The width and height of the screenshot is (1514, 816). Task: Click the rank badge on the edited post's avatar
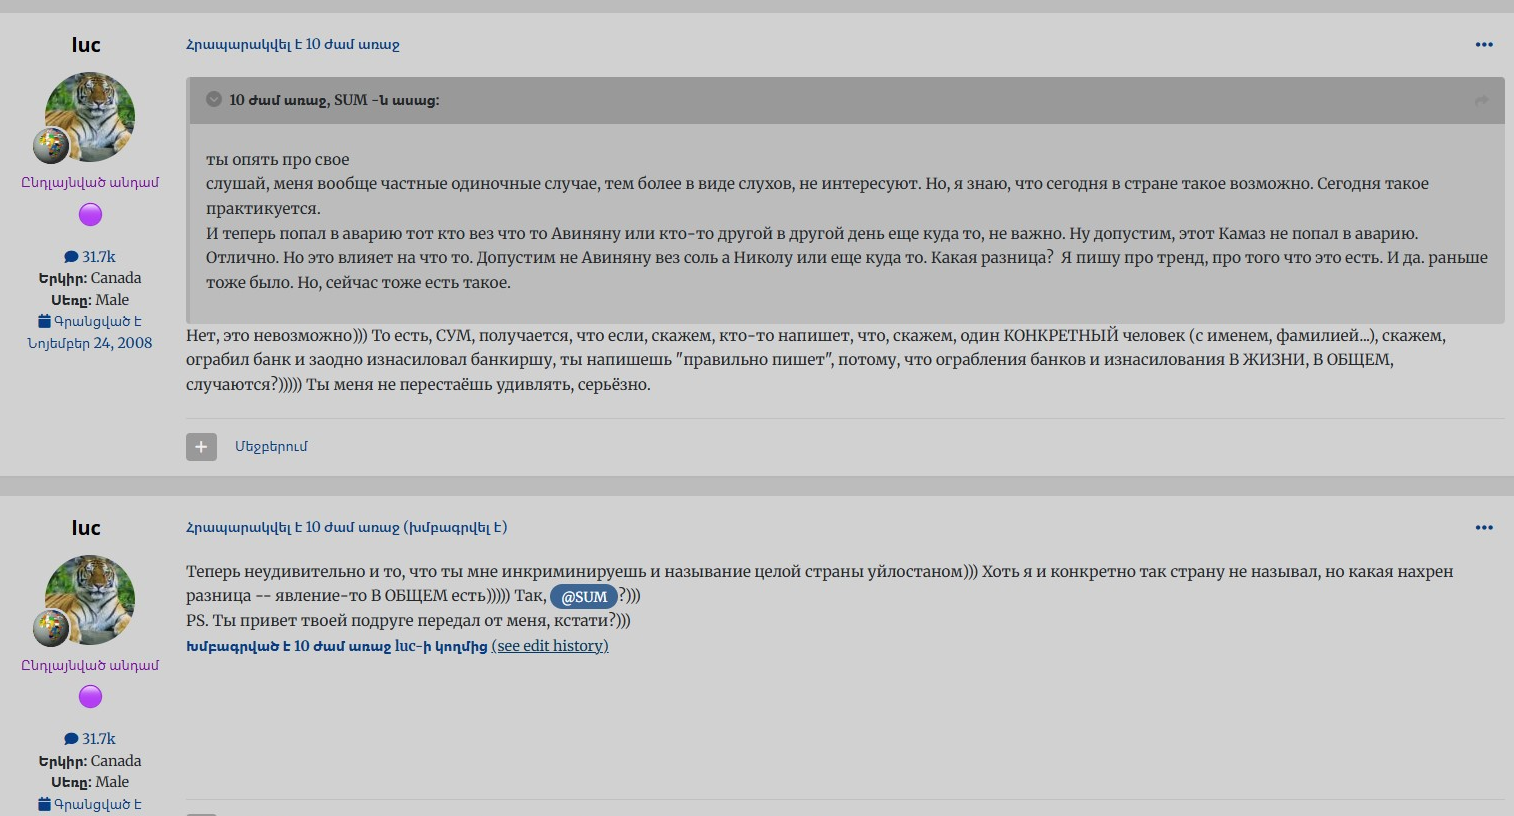(x=50, y=628)
